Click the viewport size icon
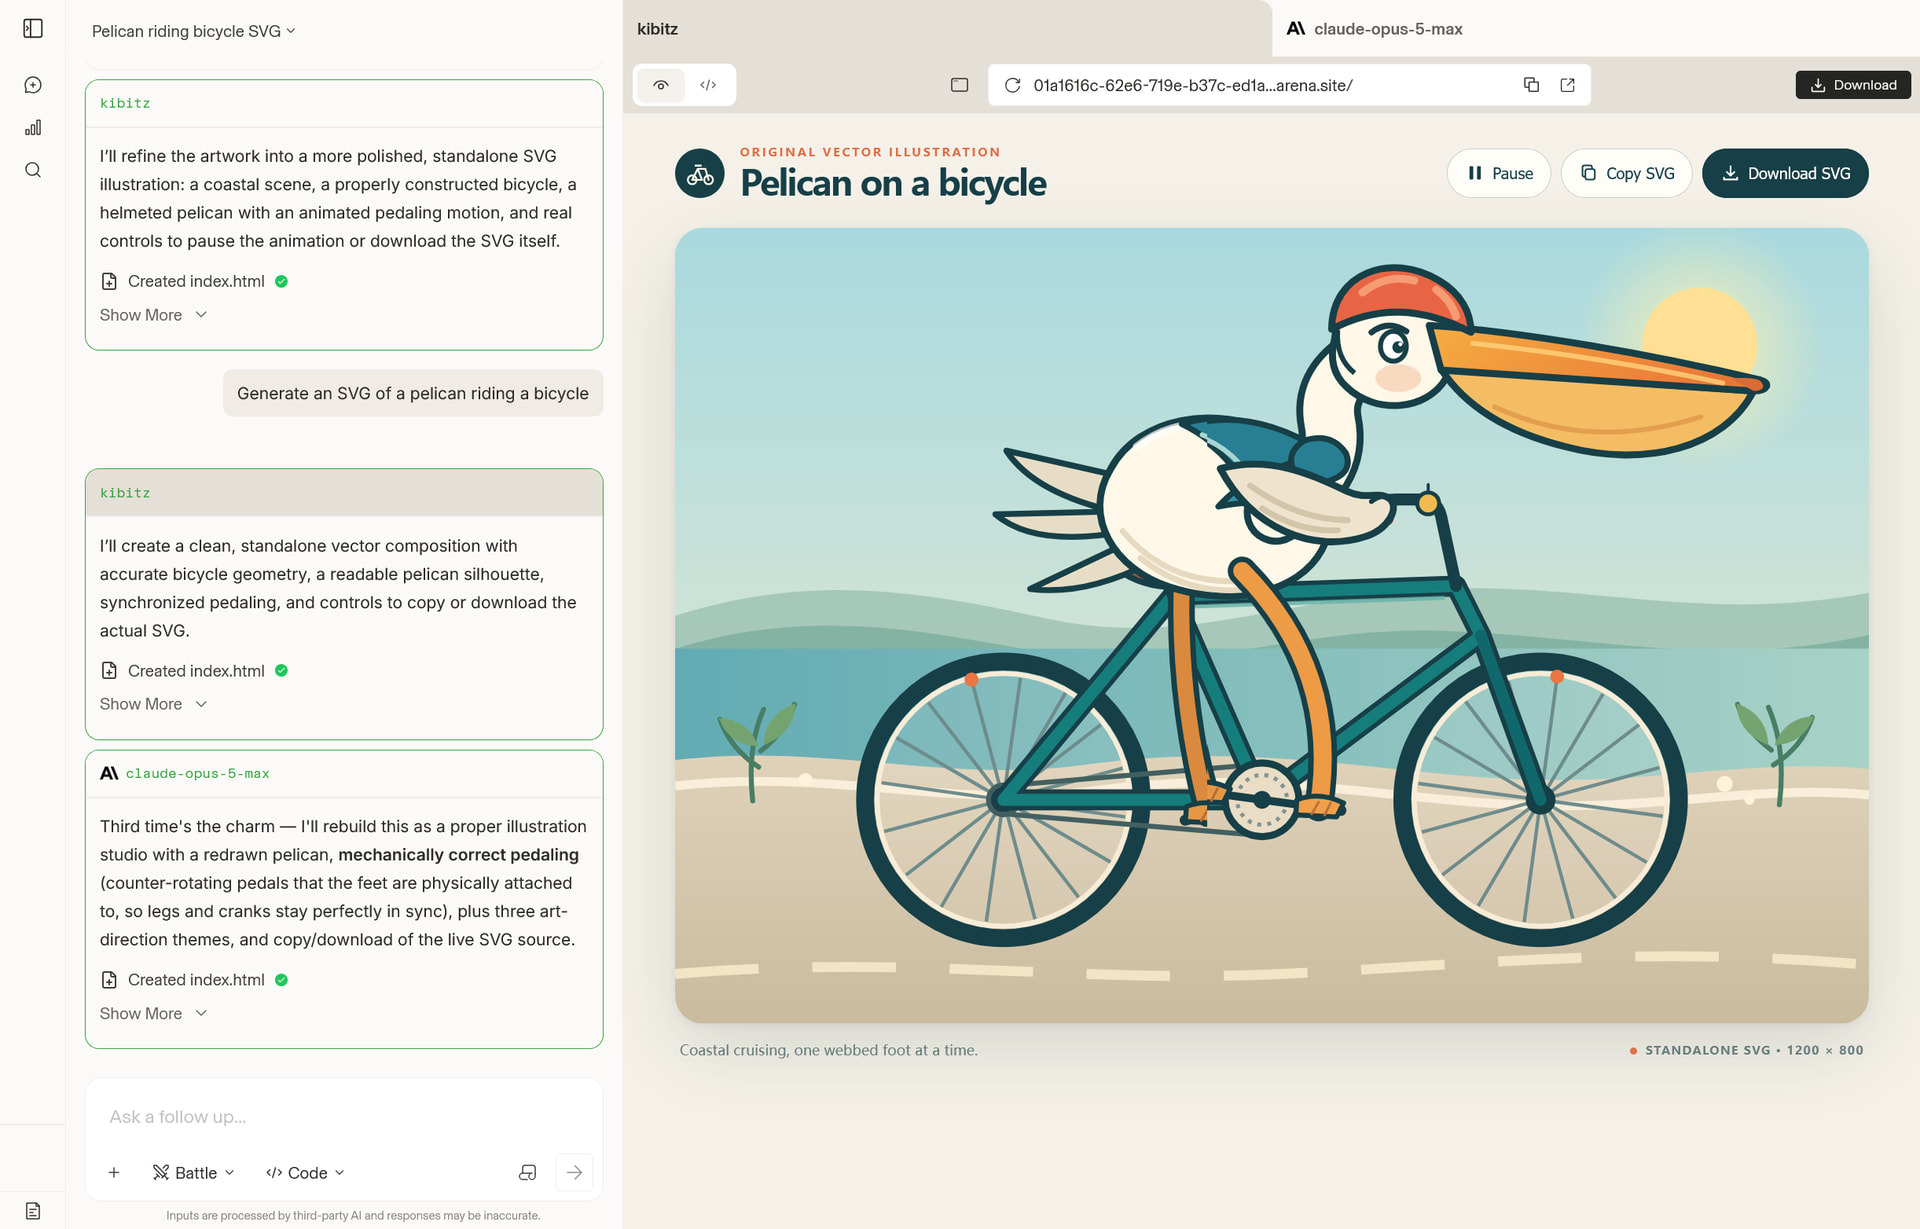The image size is (1920, 1229). pyautogui.click(x=959, y=85)
